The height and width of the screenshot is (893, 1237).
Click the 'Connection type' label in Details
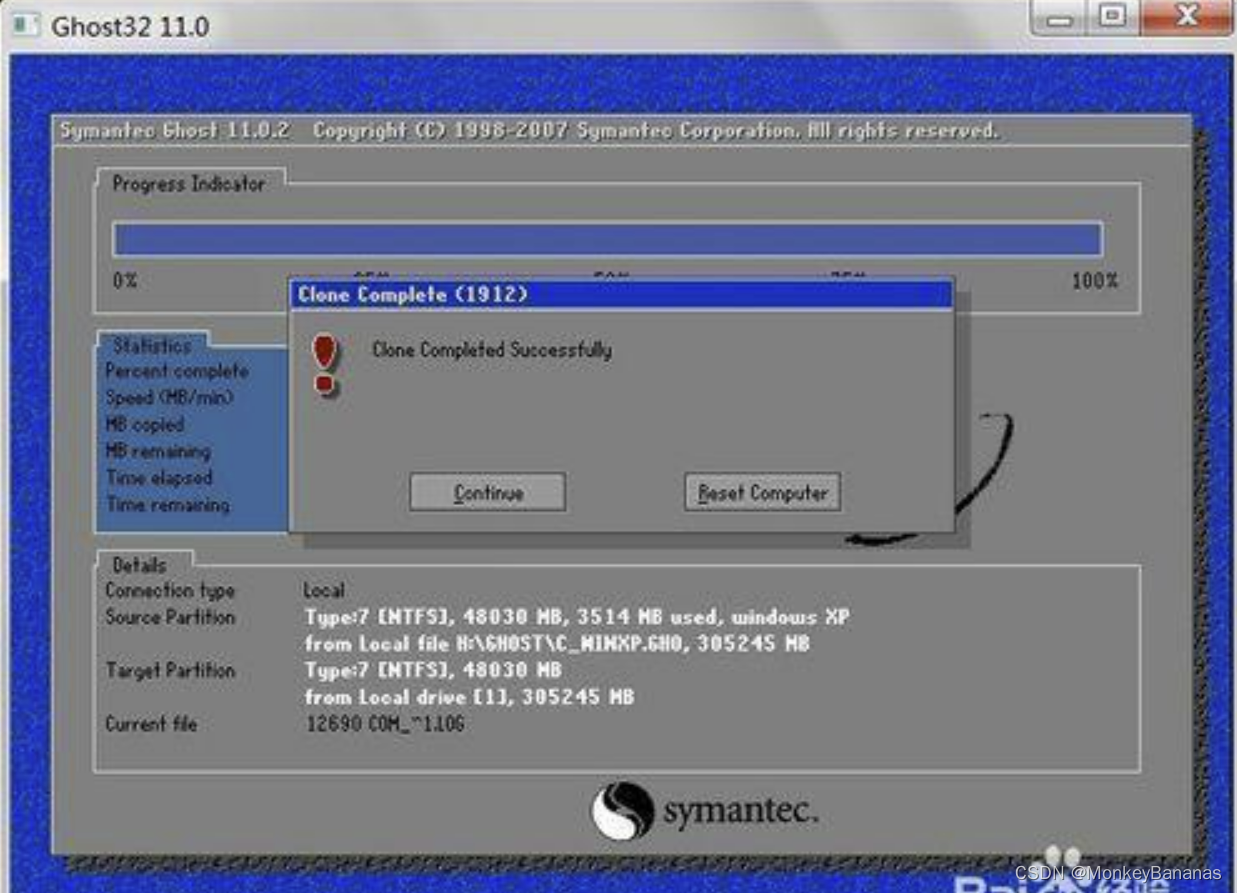170,590
